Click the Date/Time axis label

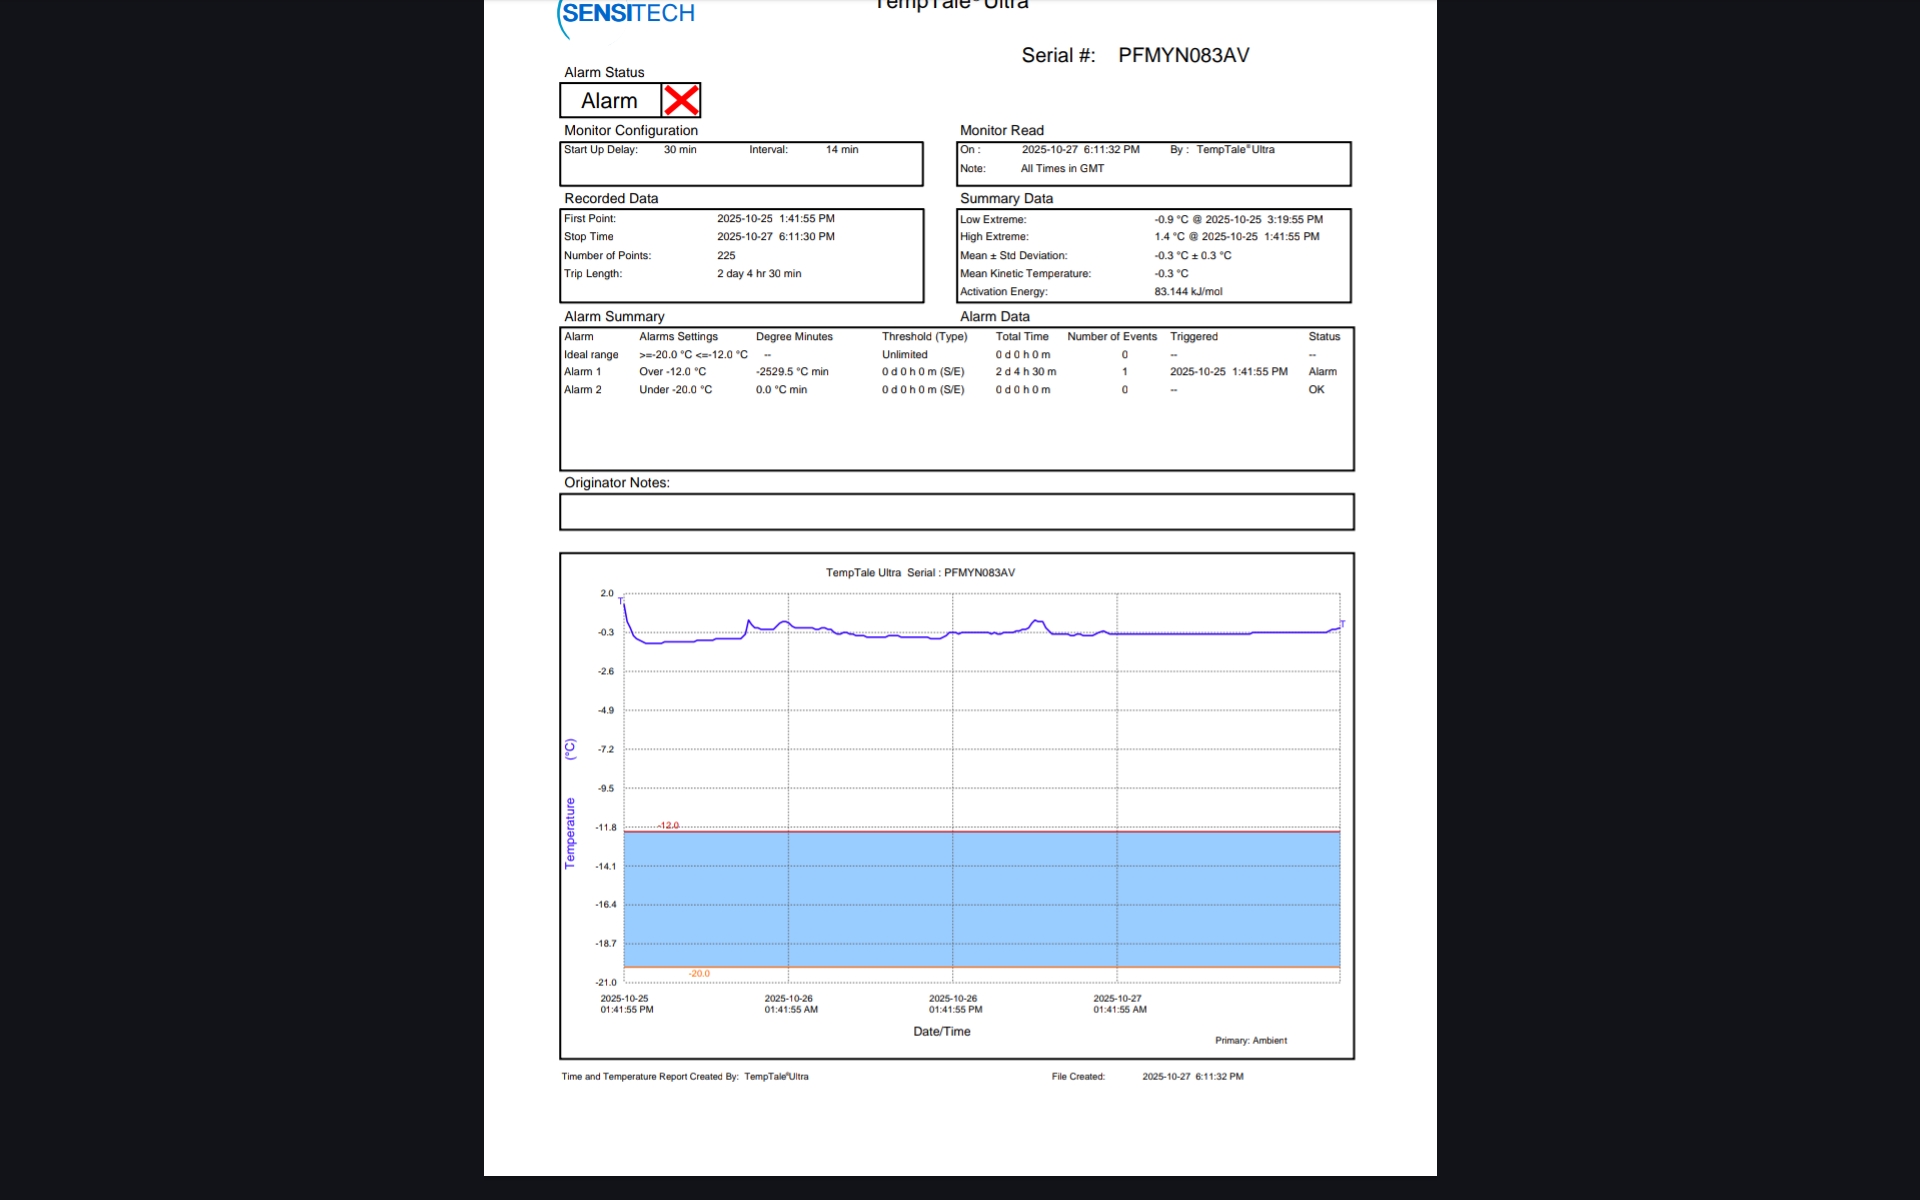click(941, 1032)
